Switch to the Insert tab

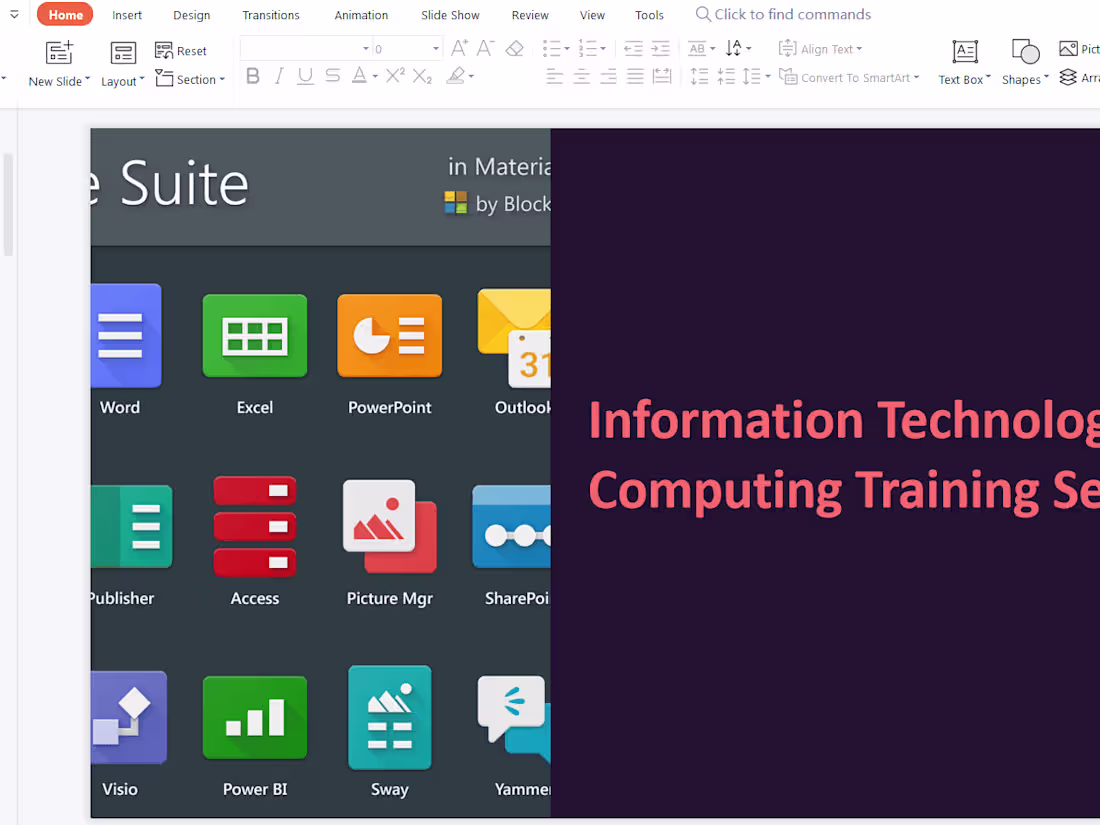coord(127,15)
